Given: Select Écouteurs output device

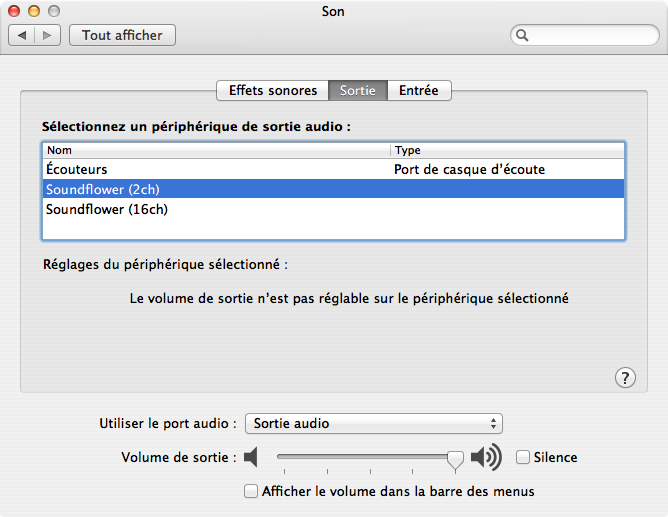Looking at the screenshot, I should [334, 169].
